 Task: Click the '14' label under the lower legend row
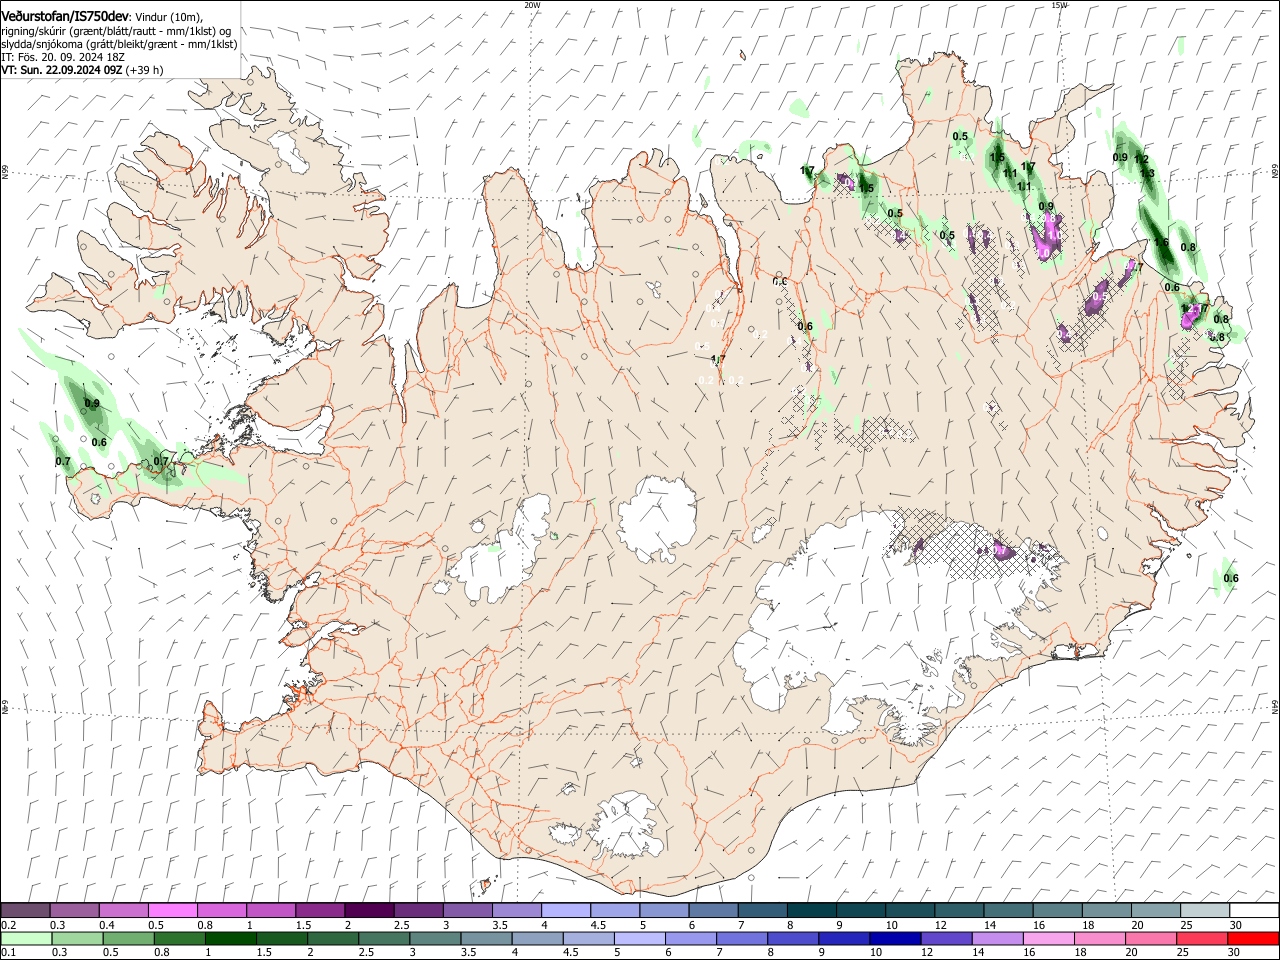pos(977,953)
